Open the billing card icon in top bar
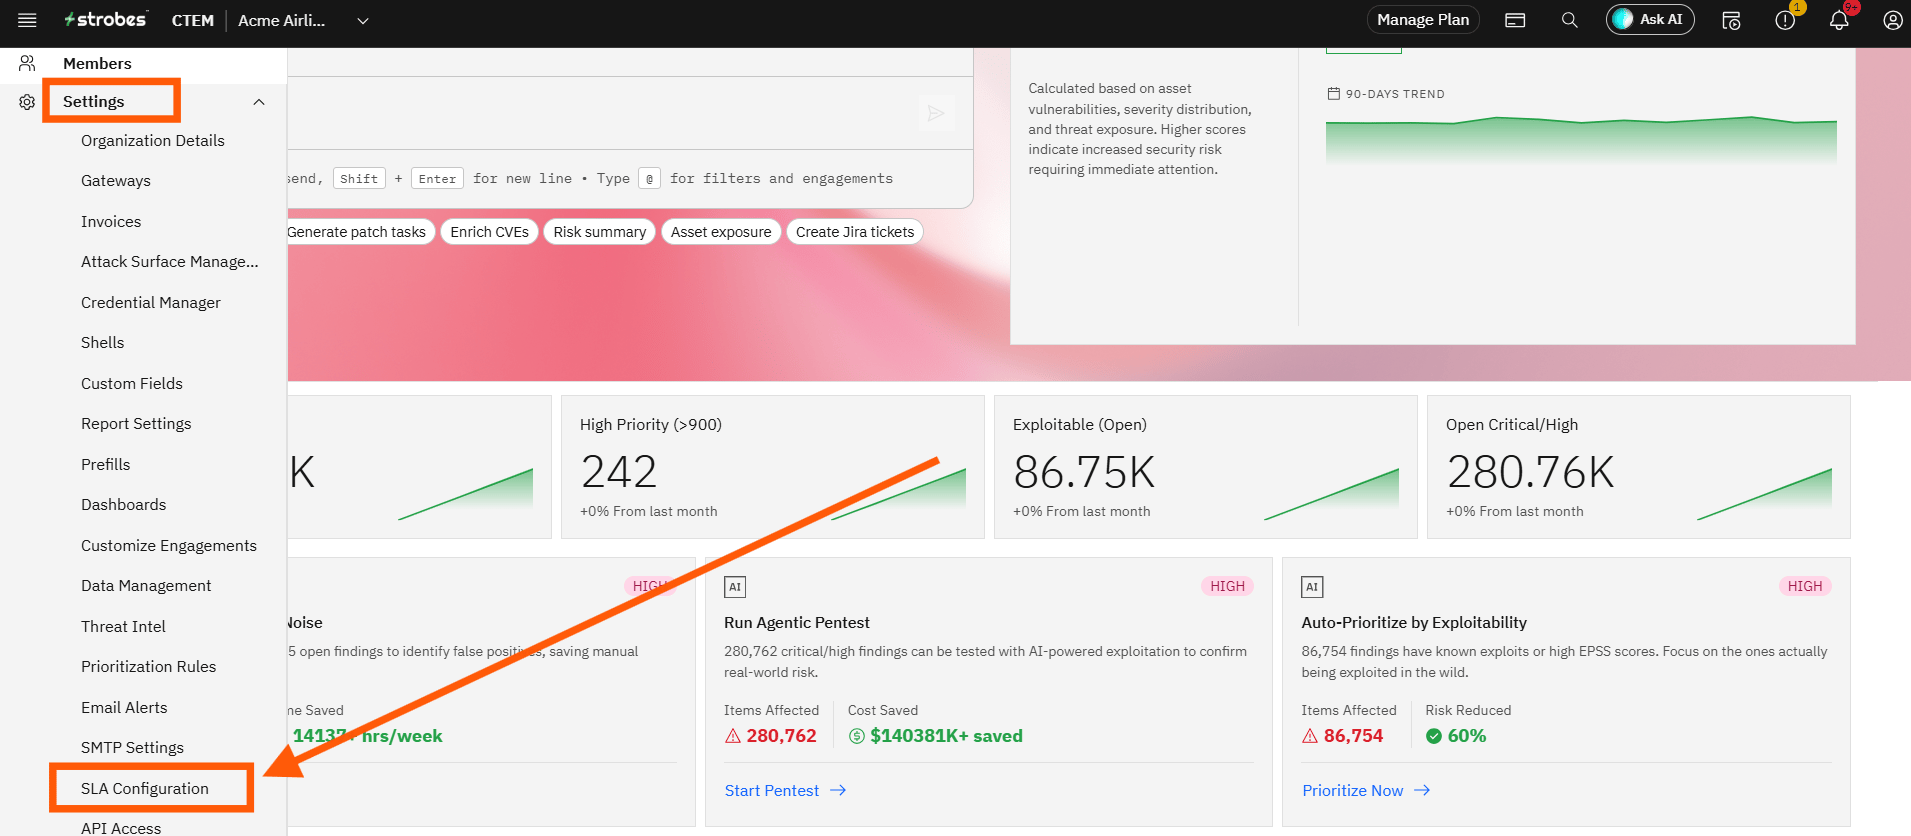This screenshot has width=1911, height=836. click(x=1515, y=20)
